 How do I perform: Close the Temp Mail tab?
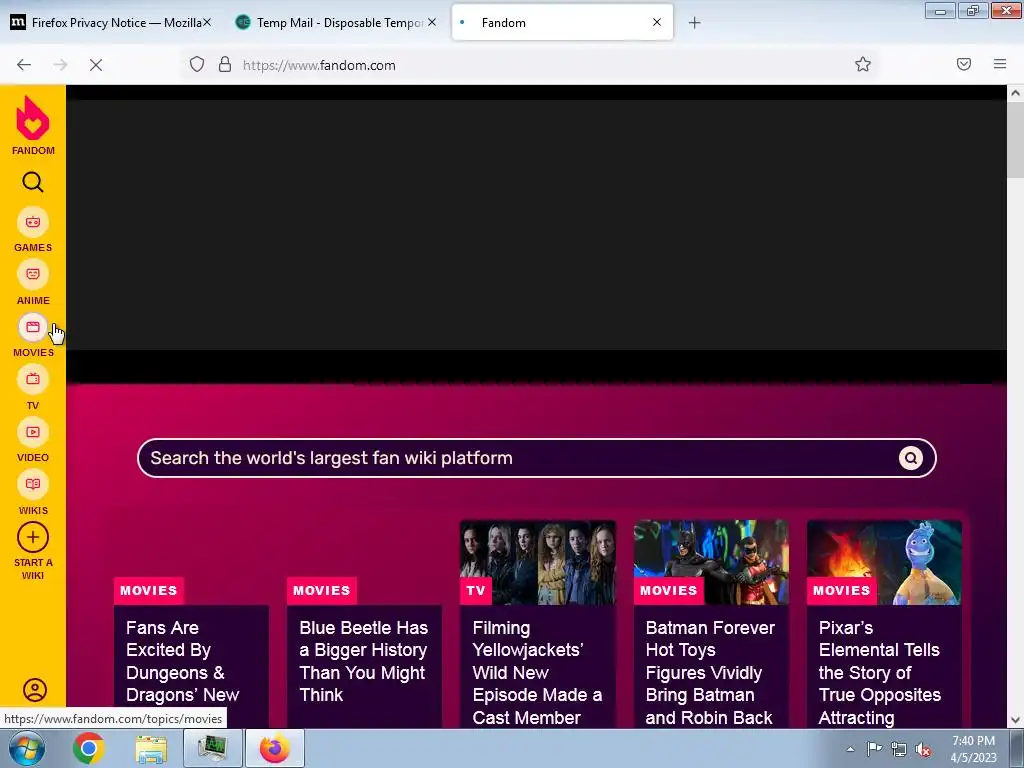(432, 22)
